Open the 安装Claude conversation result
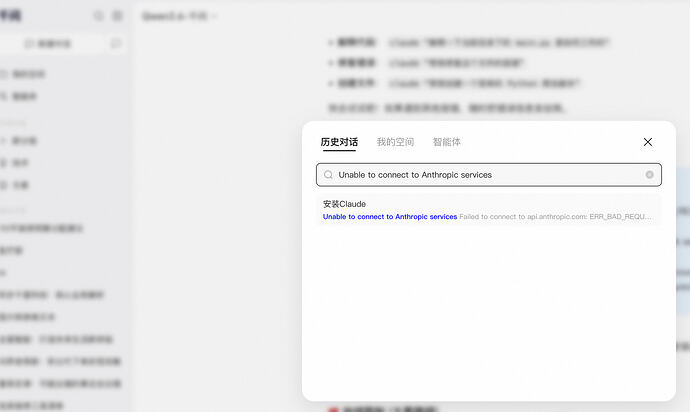 488,210
